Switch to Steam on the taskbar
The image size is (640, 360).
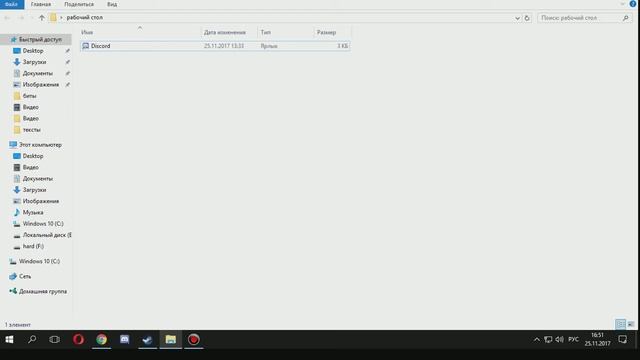coord(147,340)
